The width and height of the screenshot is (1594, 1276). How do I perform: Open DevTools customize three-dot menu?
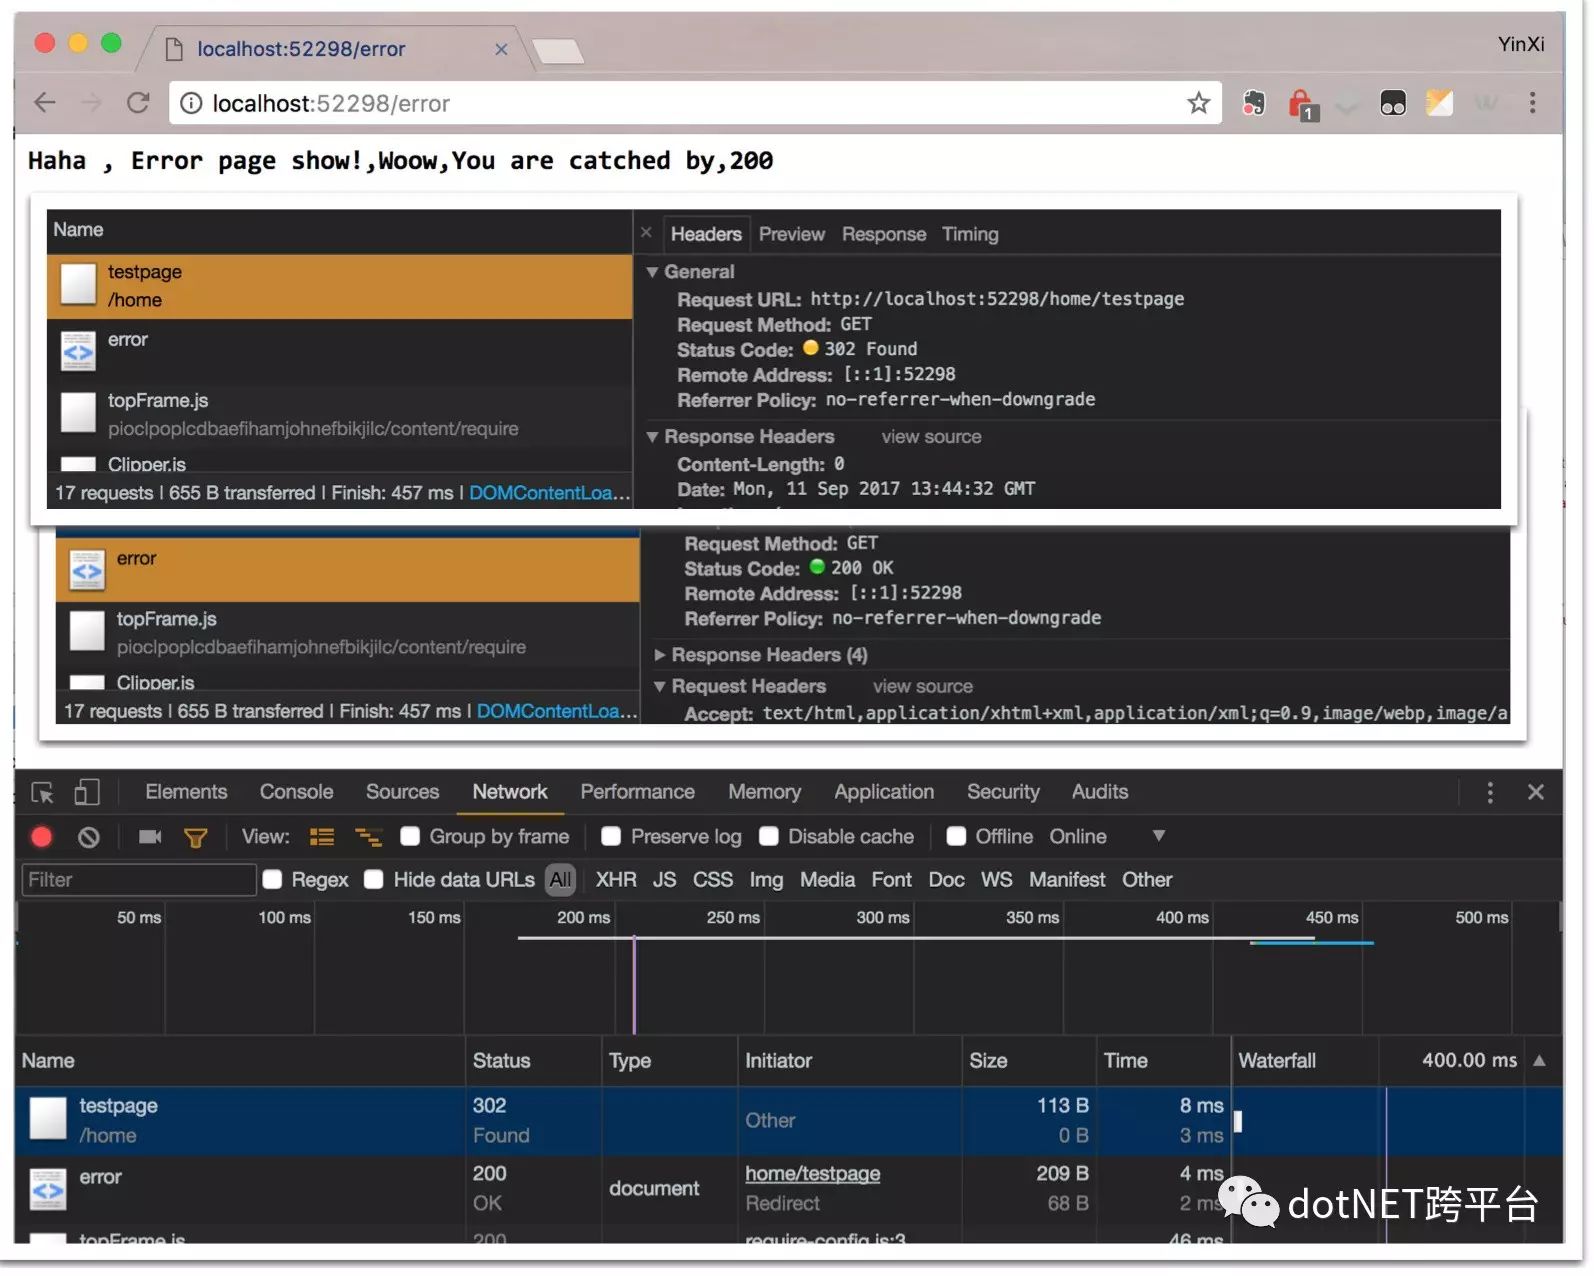[1490, 793]
